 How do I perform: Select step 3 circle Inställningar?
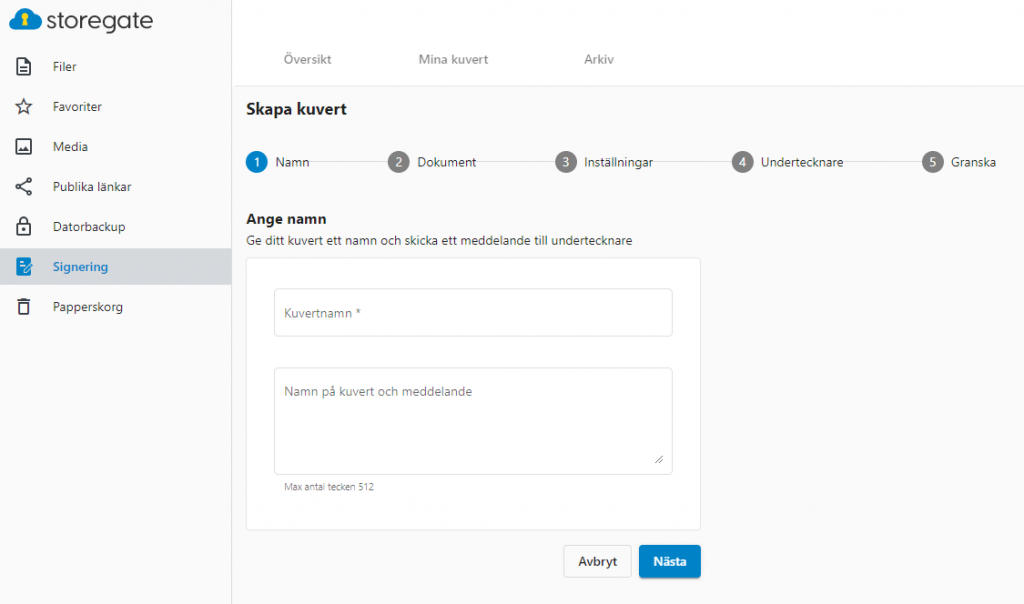pyautogui.click(x=566, y=162)
